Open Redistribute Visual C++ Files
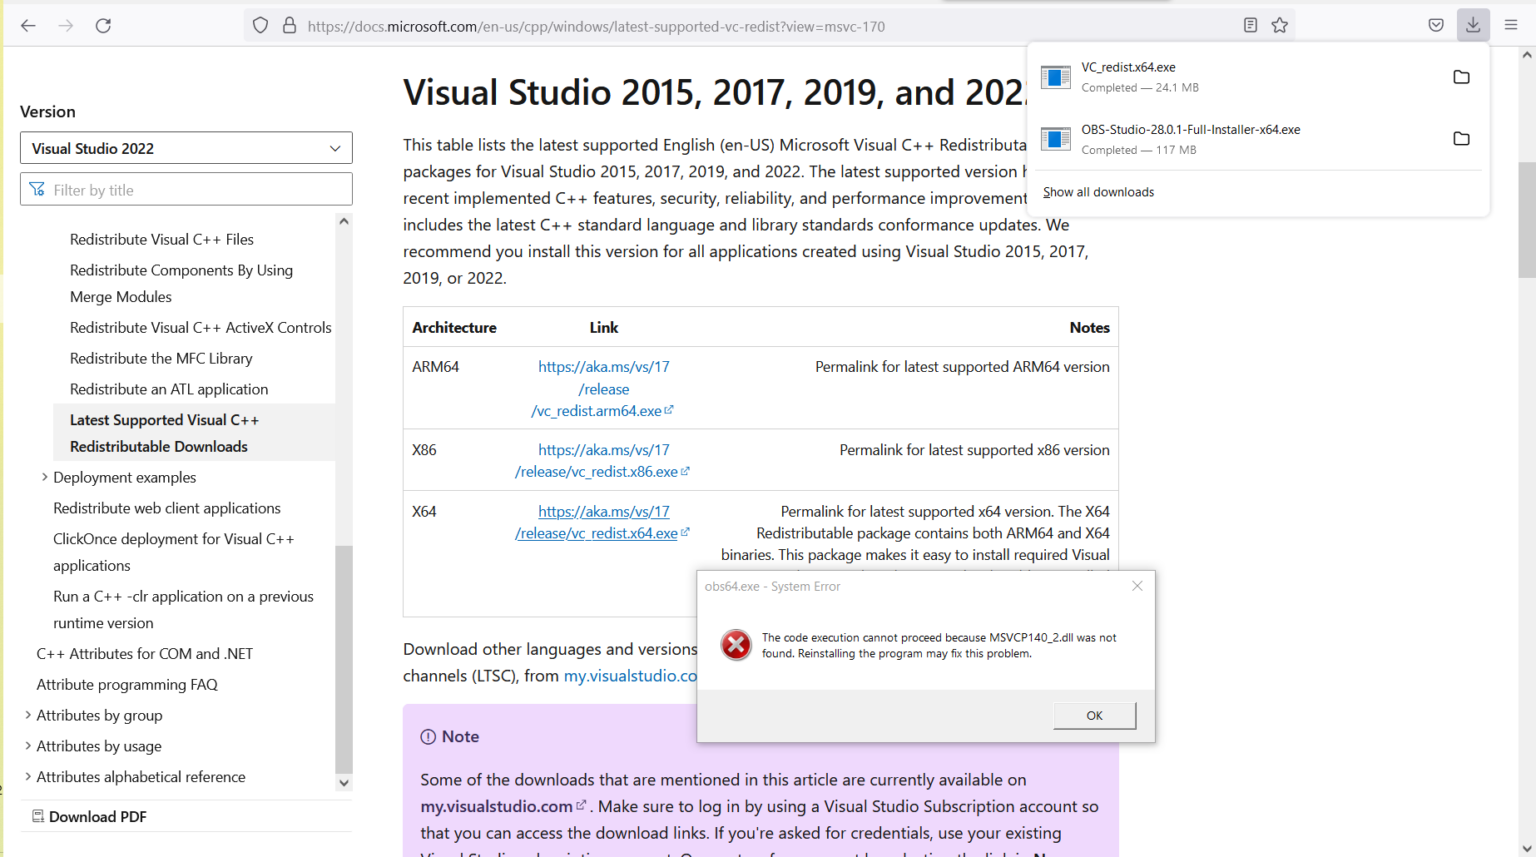The height and width of the screenshot is (857, 1536). [162, 239]
